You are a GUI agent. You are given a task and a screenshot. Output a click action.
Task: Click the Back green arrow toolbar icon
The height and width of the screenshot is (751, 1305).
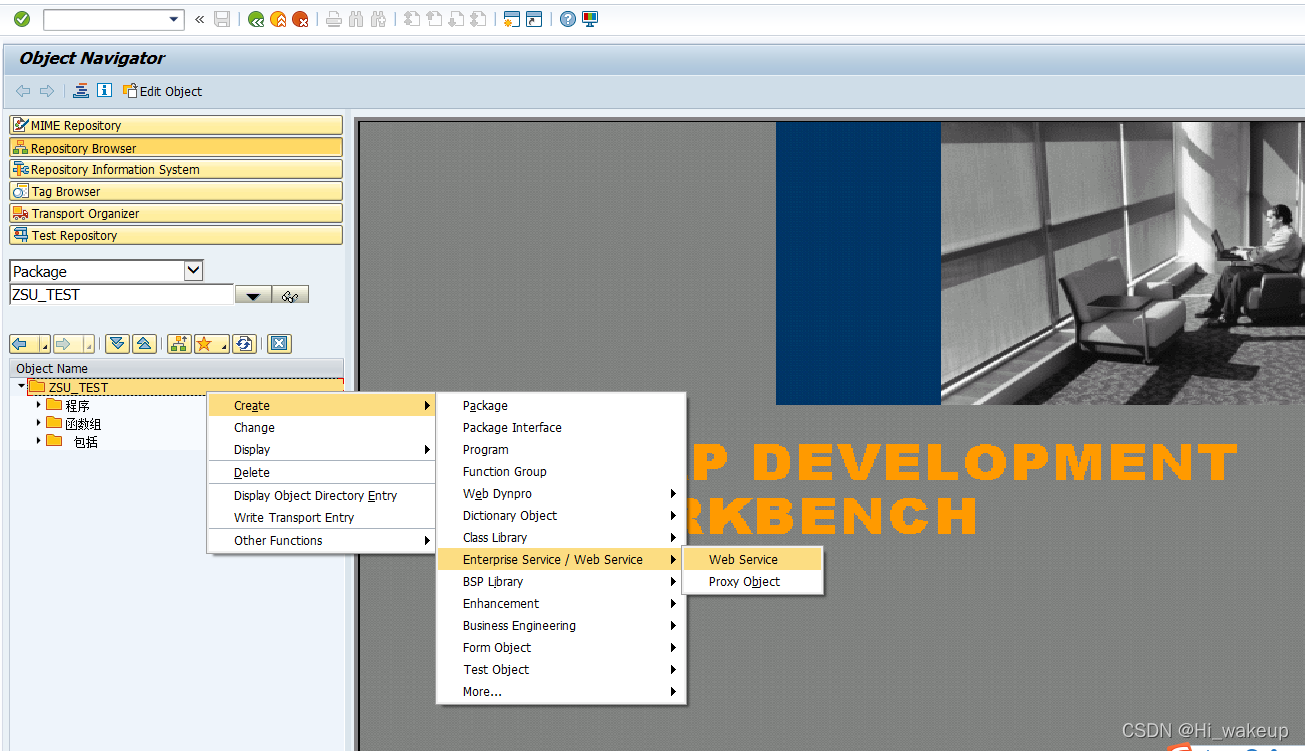257,19
